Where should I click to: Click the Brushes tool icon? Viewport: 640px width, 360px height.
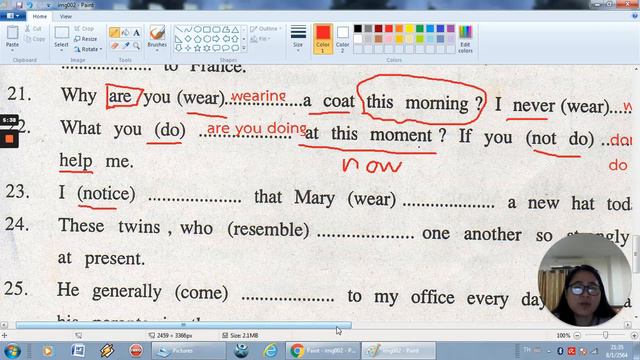click(x=157, y=33)
